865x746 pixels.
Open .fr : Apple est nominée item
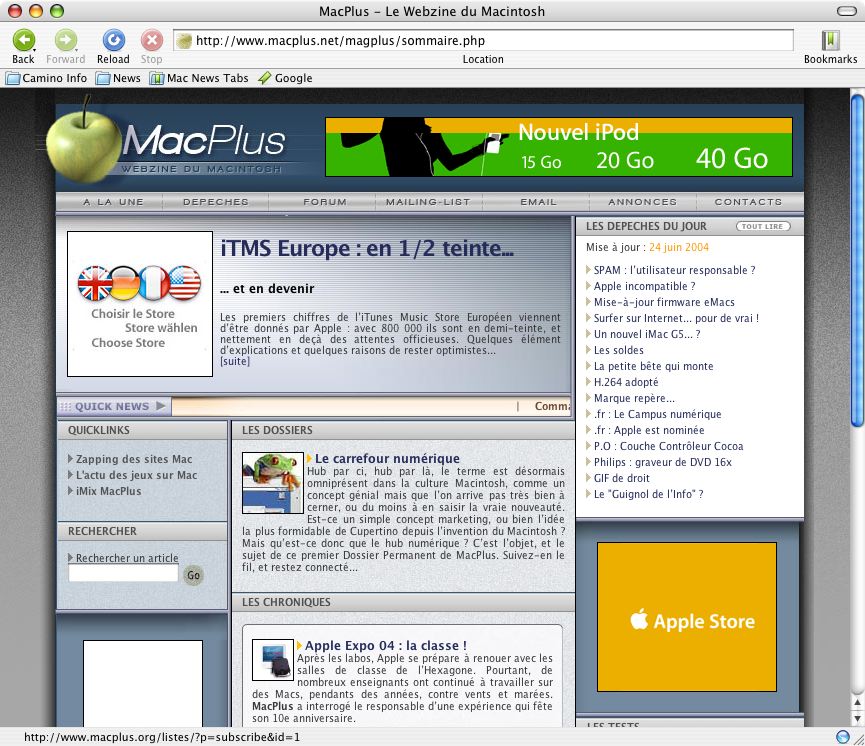coord(649,430)
